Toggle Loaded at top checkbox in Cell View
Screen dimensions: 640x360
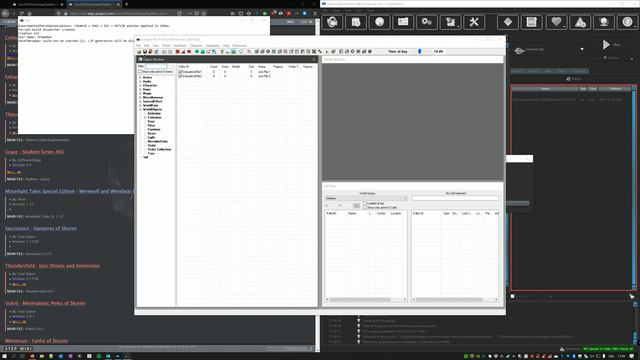point(365,203)
